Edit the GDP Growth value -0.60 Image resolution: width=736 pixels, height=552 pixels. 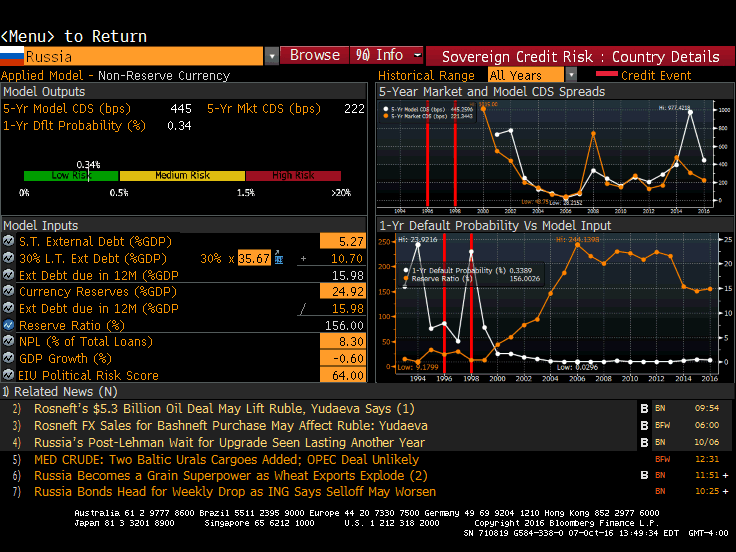[x=343, y=358]
